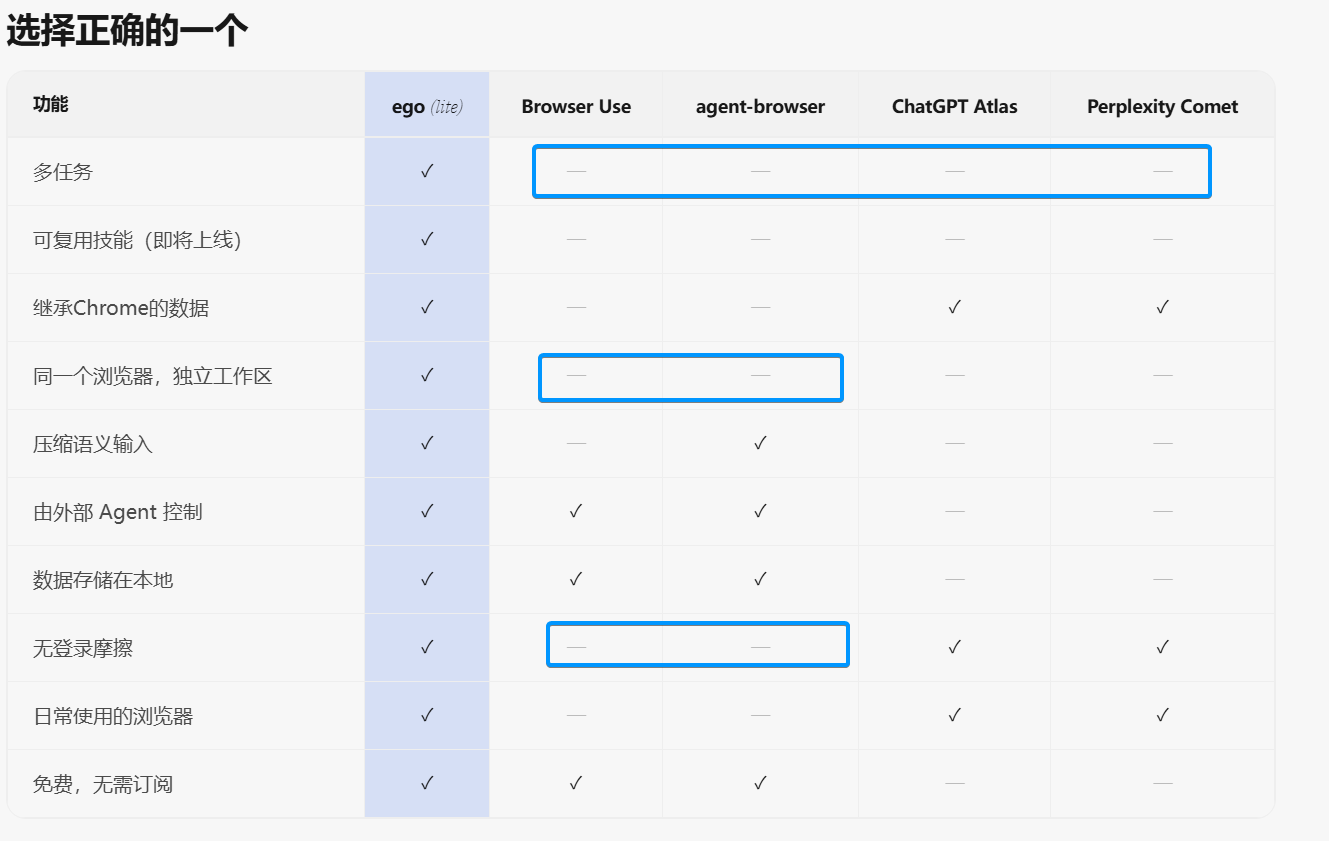Viewport: 1329px width, 841px height.
Task: Select the Browser Use column header
Action: pyautogui.click(x=576, y=107)
